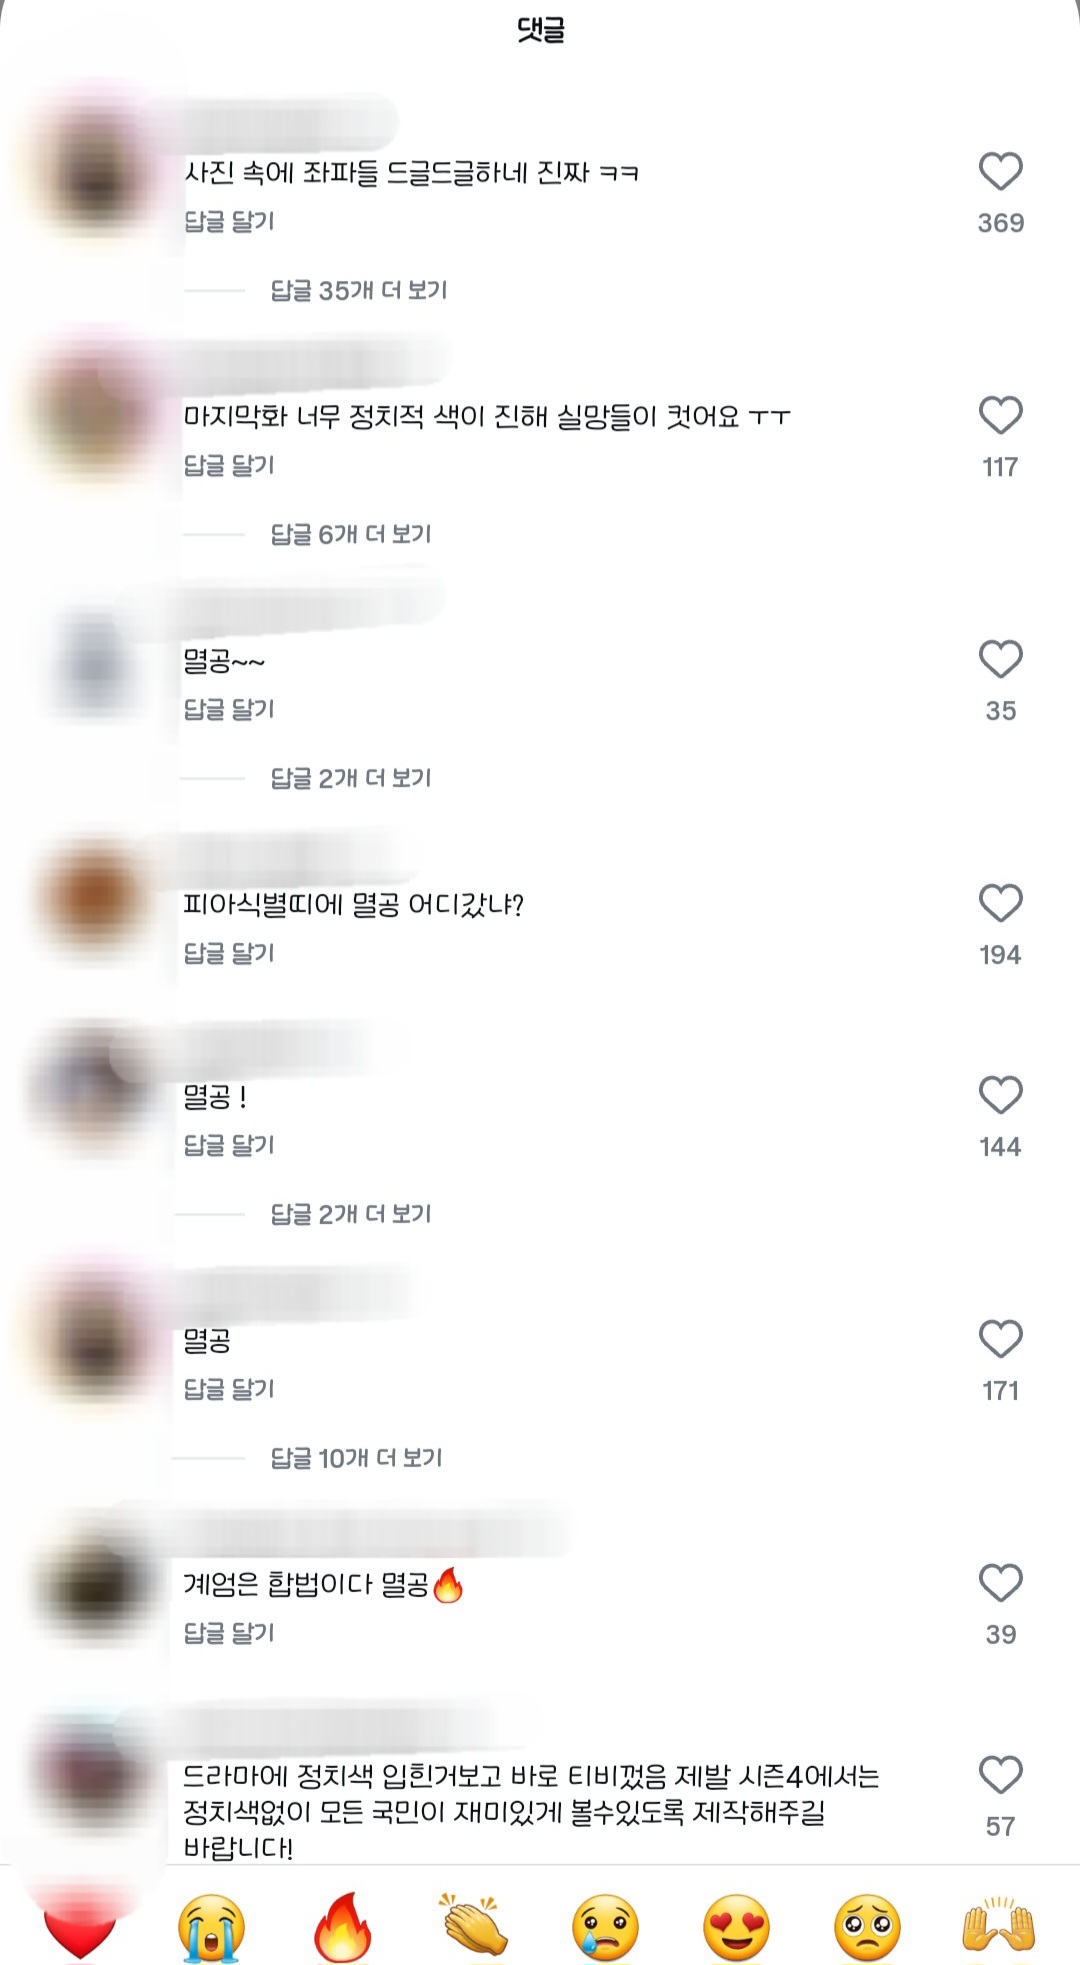Viewport: 1080px width, 1965px height.
Task: Select the raised hands emoji
Action: 998,1924
